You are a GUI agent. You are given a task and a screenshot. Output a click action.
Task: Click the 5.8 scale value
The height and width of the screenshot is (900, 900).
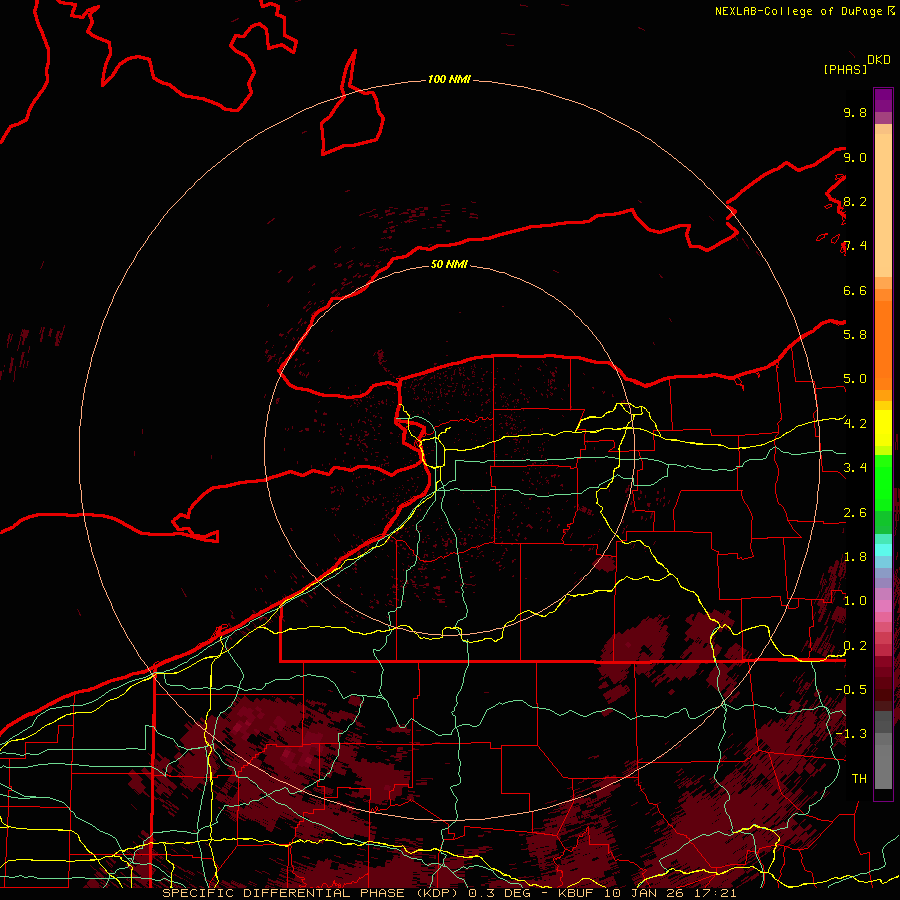click(855, 335)
